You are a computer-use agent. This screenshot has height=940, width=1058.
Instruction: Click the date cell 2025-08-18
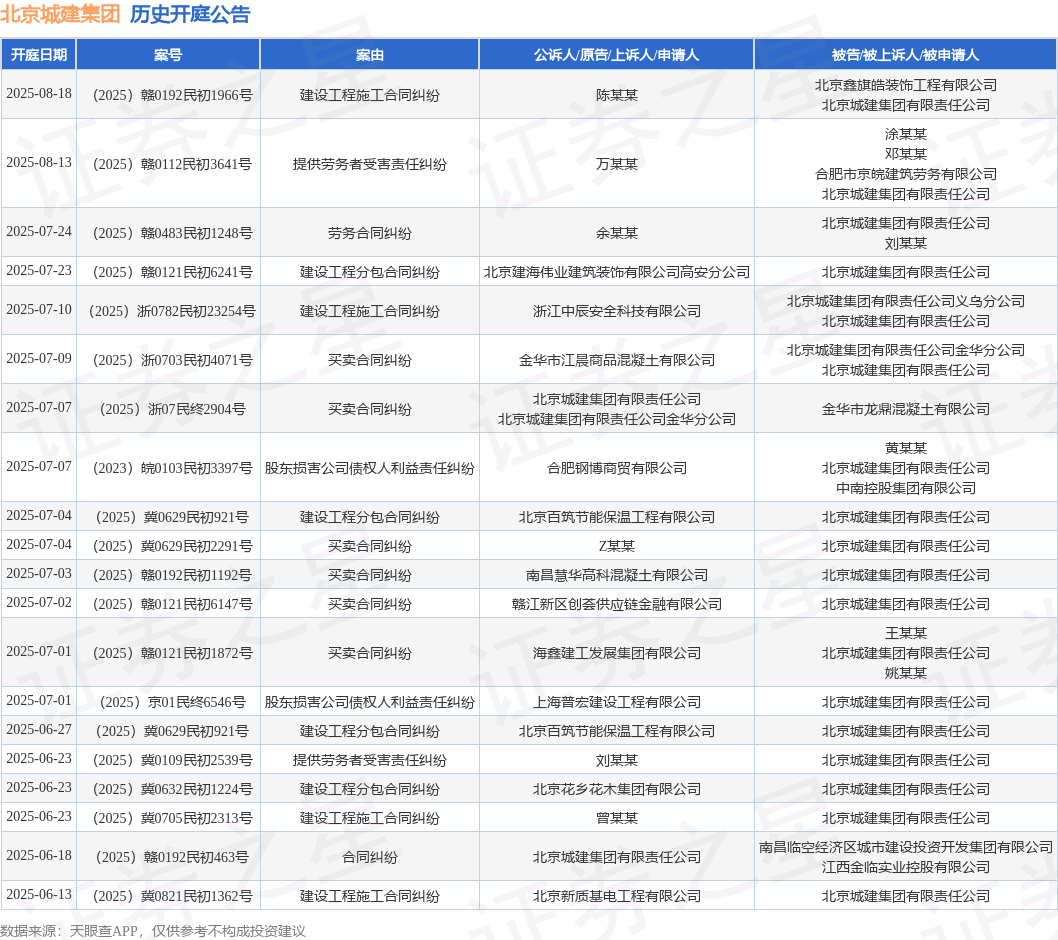click(38, 94)
